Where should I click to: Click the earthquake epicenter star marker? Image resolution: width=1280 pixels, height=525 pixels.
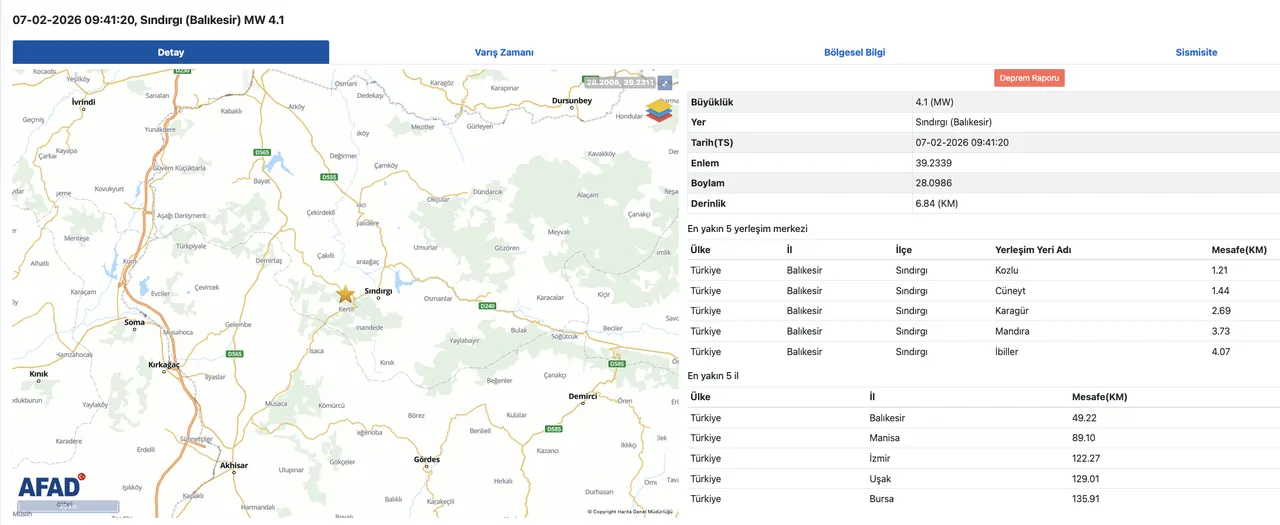(x=345, y=294)
